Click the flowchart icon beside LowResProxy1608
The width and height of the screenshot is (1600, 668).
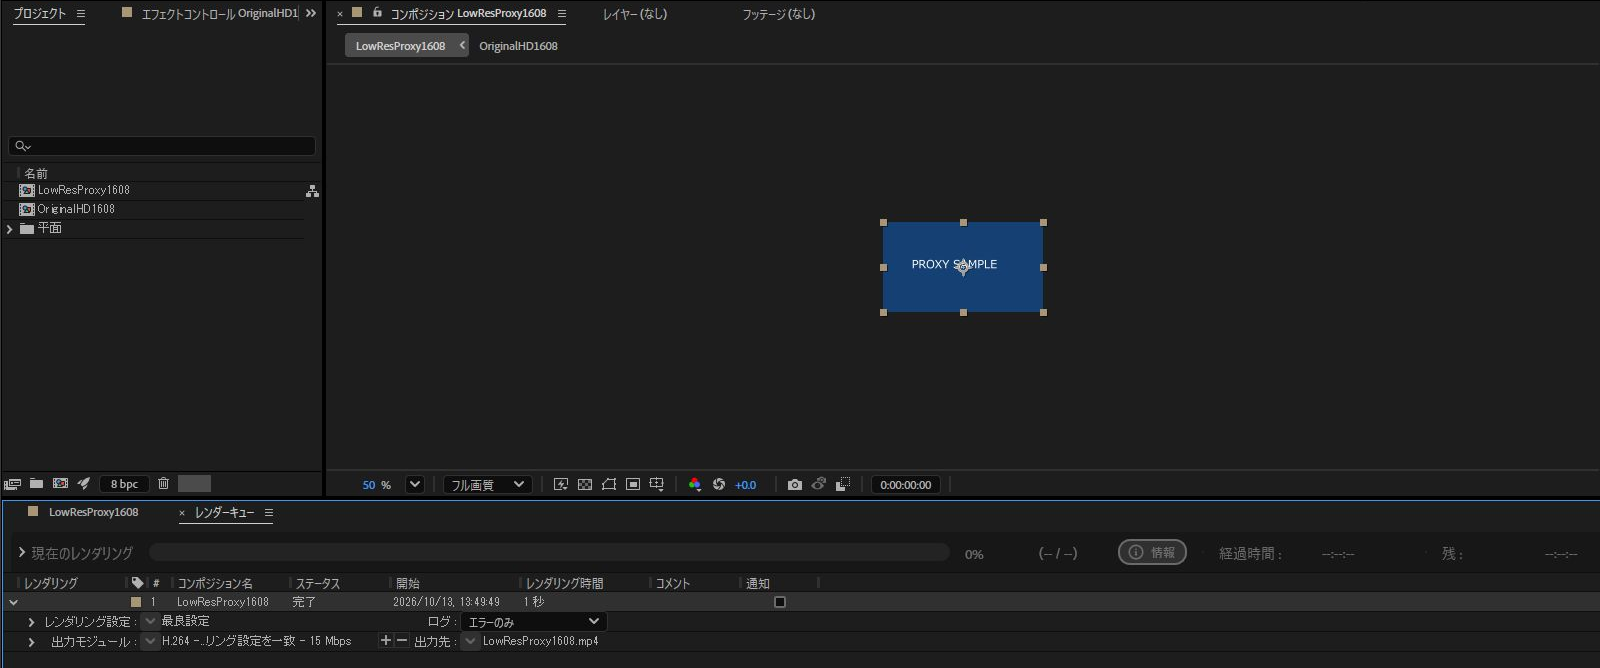(312, 191)
